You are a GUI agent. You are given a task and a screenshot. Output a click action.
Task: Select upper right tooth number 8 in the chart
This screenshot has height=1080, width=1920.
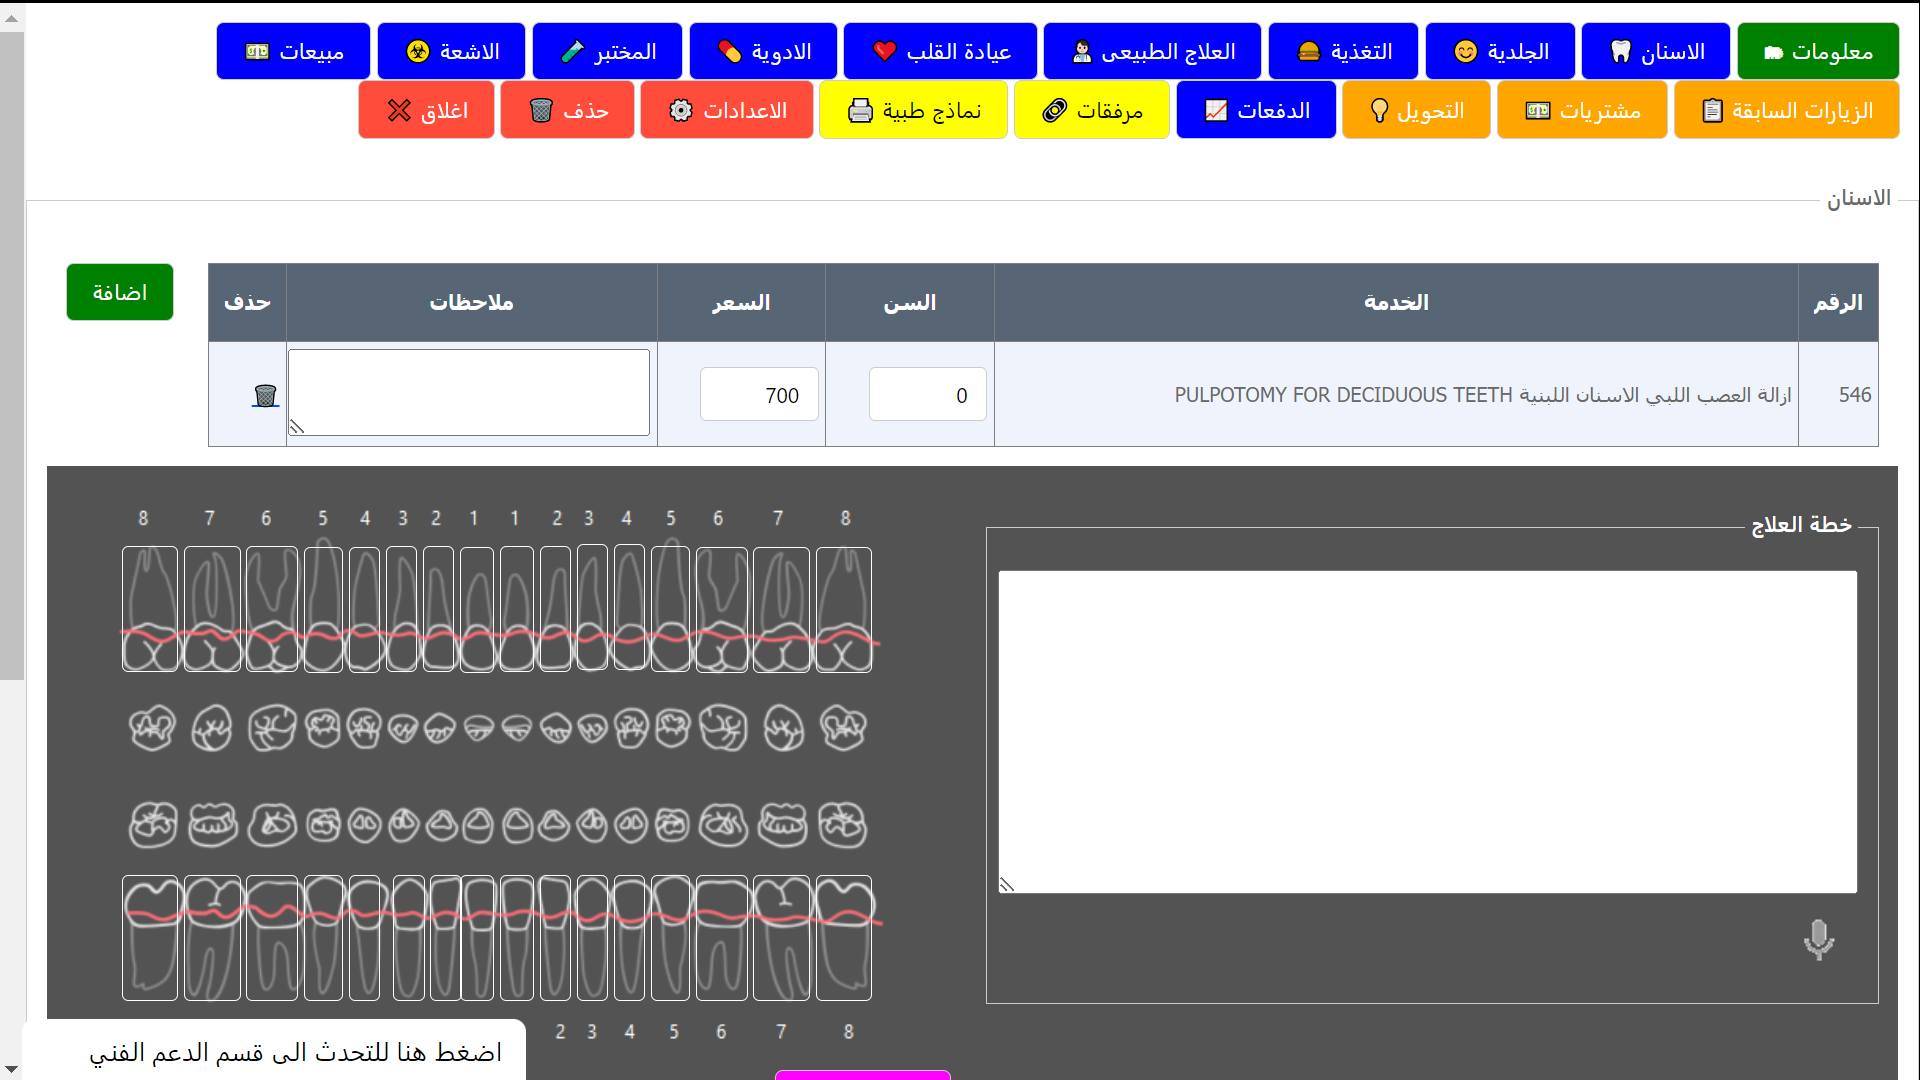click(843, 609)
